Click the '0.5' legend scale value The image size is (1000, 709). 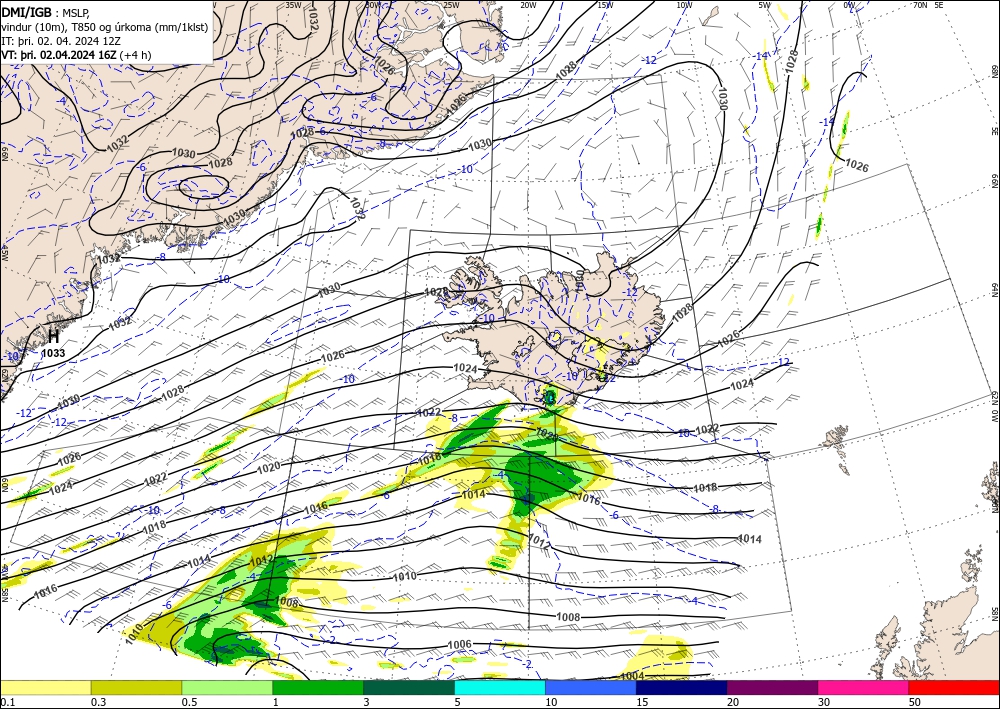(x=189, y=702)
